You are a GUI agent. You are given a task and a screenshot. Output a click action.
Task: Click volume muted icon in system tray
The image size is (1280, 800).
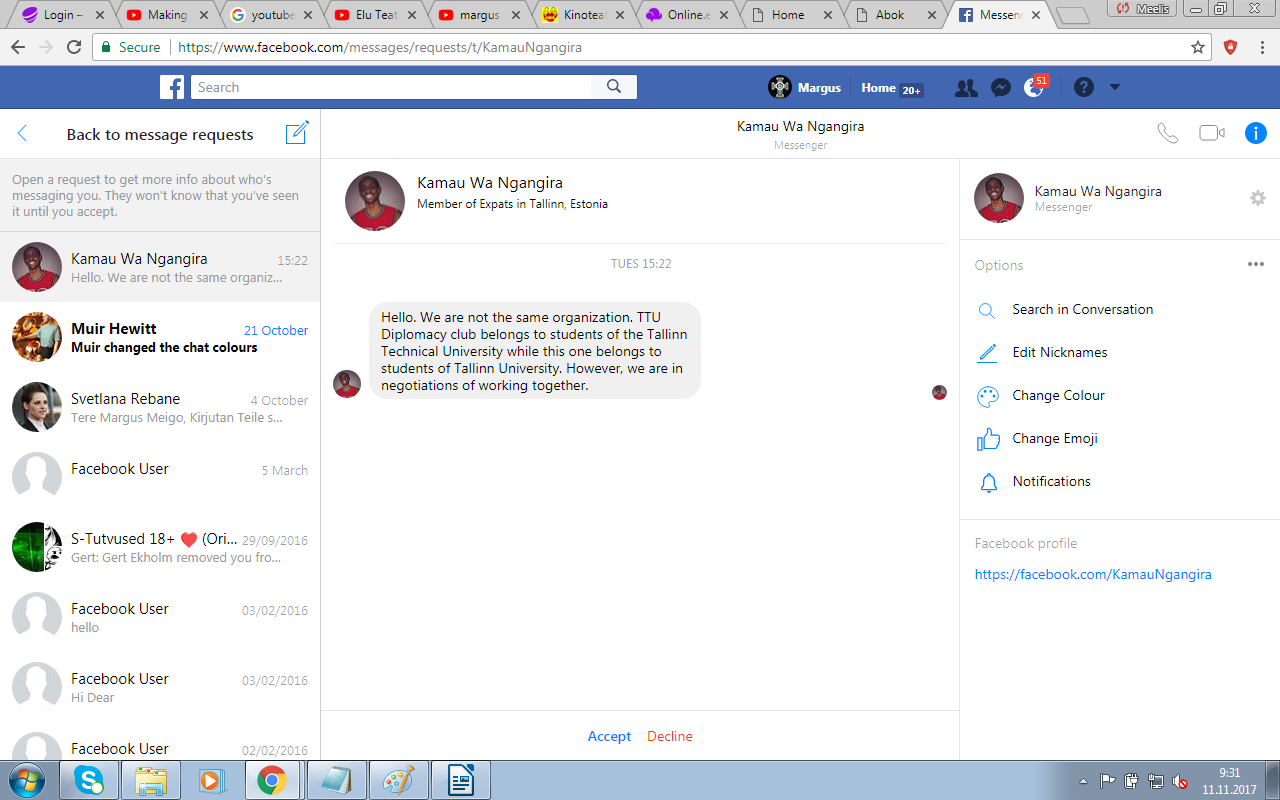click(1180, 781)
